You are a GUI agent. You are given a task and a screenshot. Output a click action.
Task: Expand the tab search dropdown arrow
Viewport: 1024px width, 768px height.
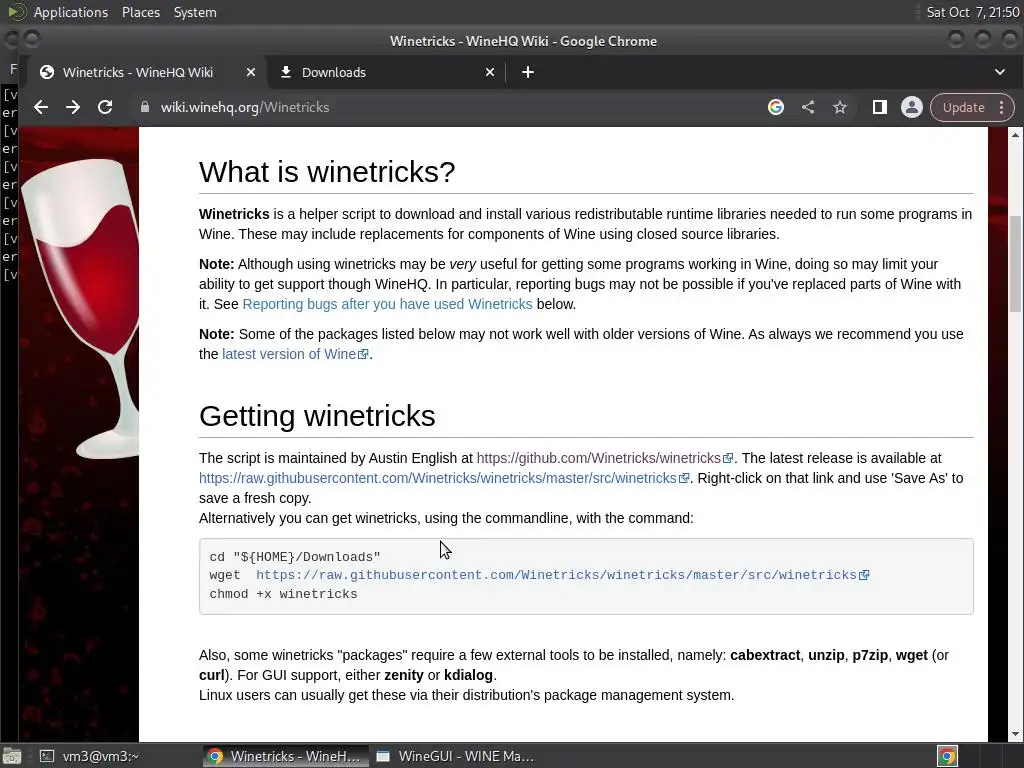[1000, 72]
